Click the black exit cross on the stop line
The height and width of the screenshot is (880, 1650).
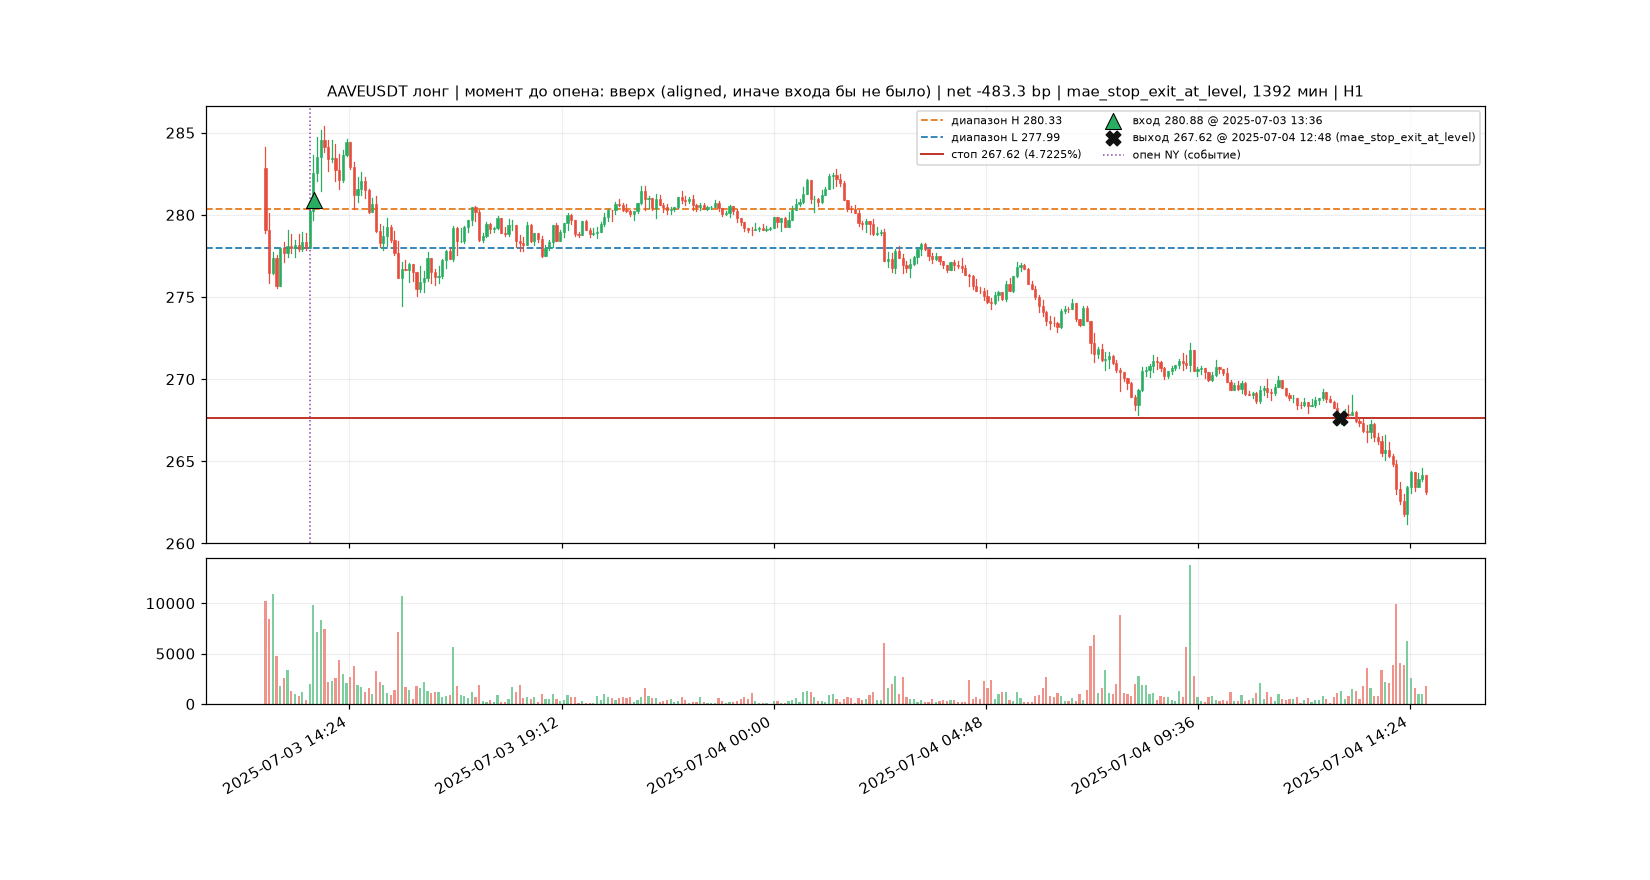pyautogui.click(x=1340, y=418)
